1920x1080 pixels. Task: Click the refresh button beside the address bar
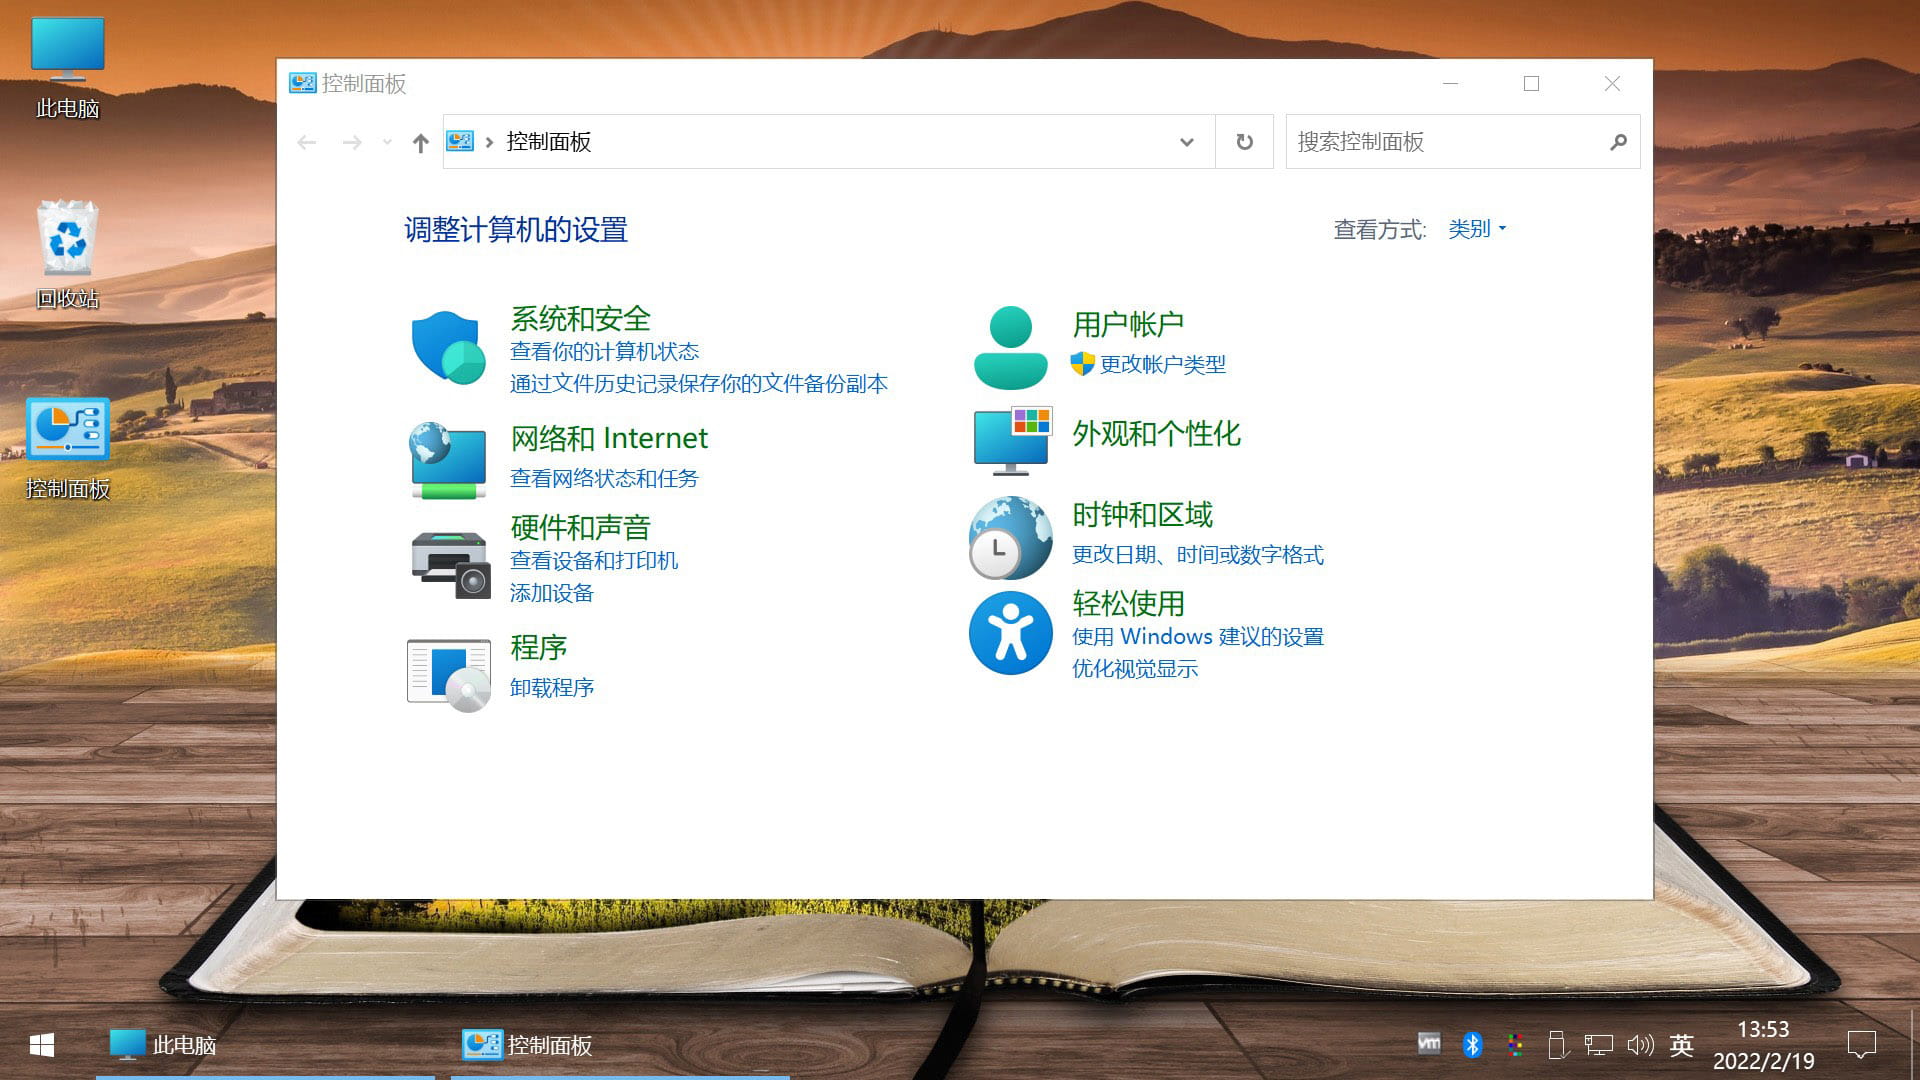[x=1243, y=141]
